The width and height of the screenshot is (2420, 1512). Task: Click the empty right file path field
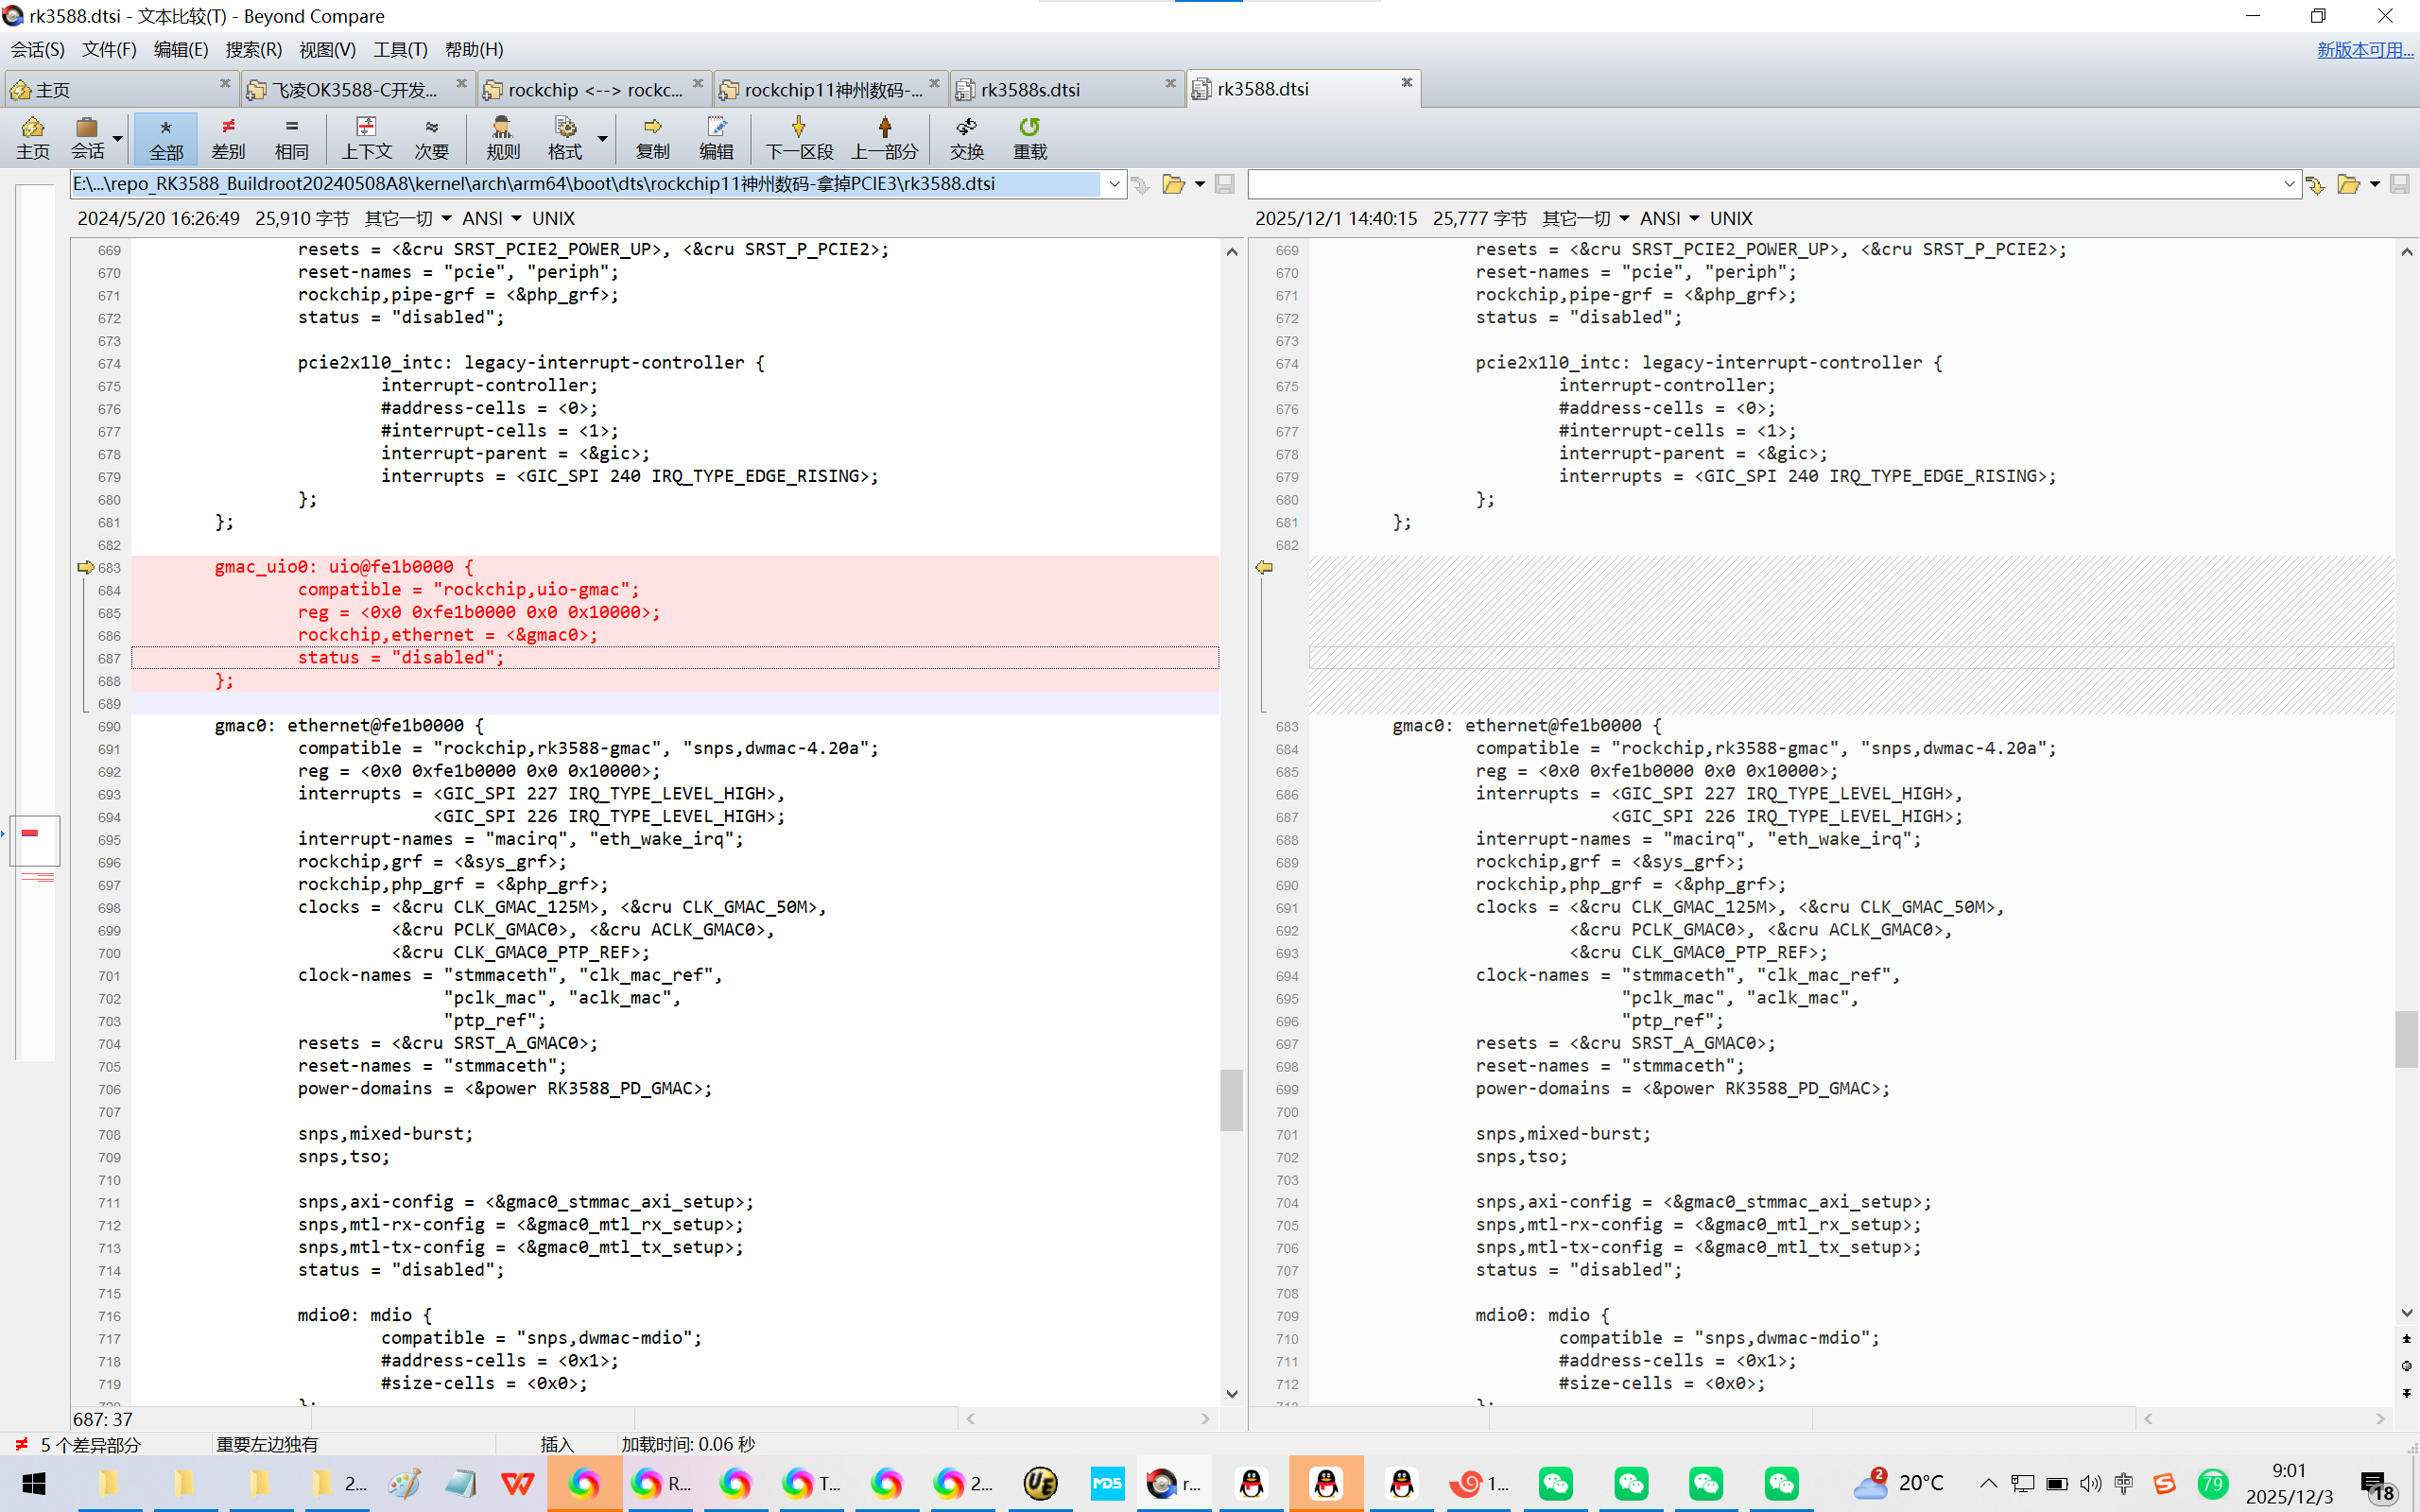point(1760,184)
